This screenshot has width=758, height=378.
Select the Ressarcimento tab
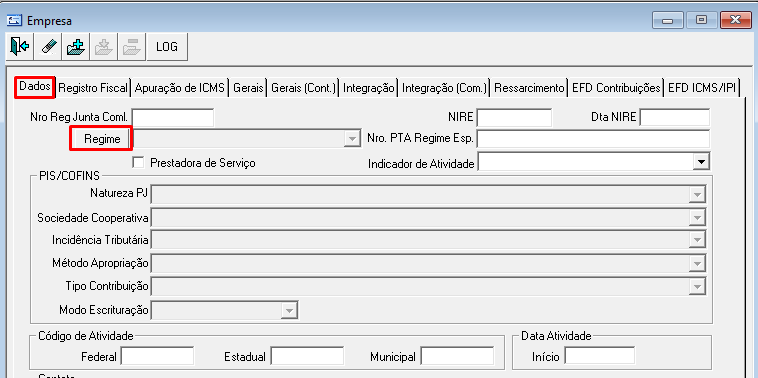529,88
